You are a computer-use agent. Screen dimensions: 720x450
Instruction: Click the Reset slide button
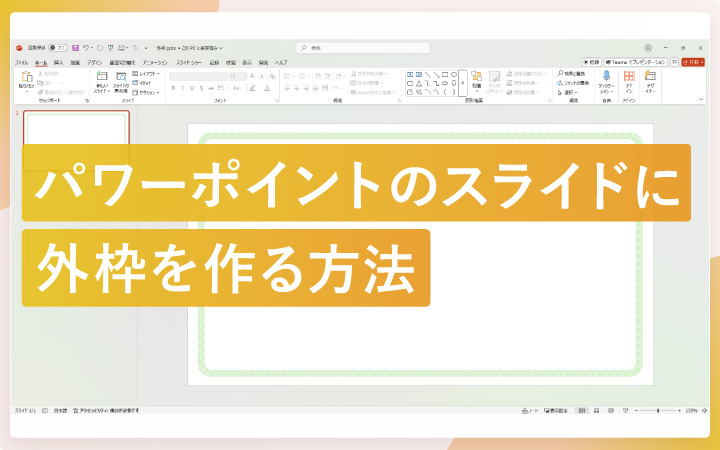click(x=142, y=83)
